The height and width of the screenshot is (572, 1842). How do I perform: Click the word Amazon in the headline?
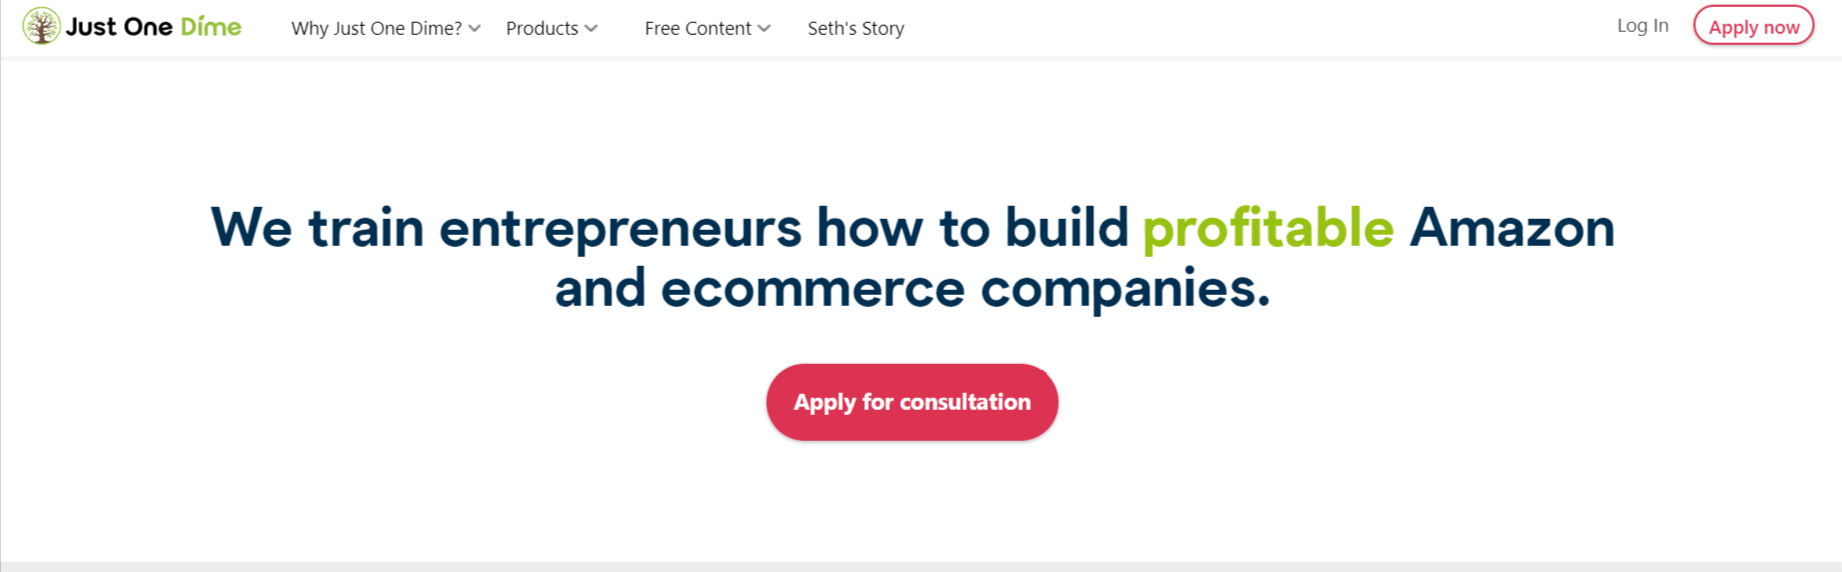[x=1511, y=228]
